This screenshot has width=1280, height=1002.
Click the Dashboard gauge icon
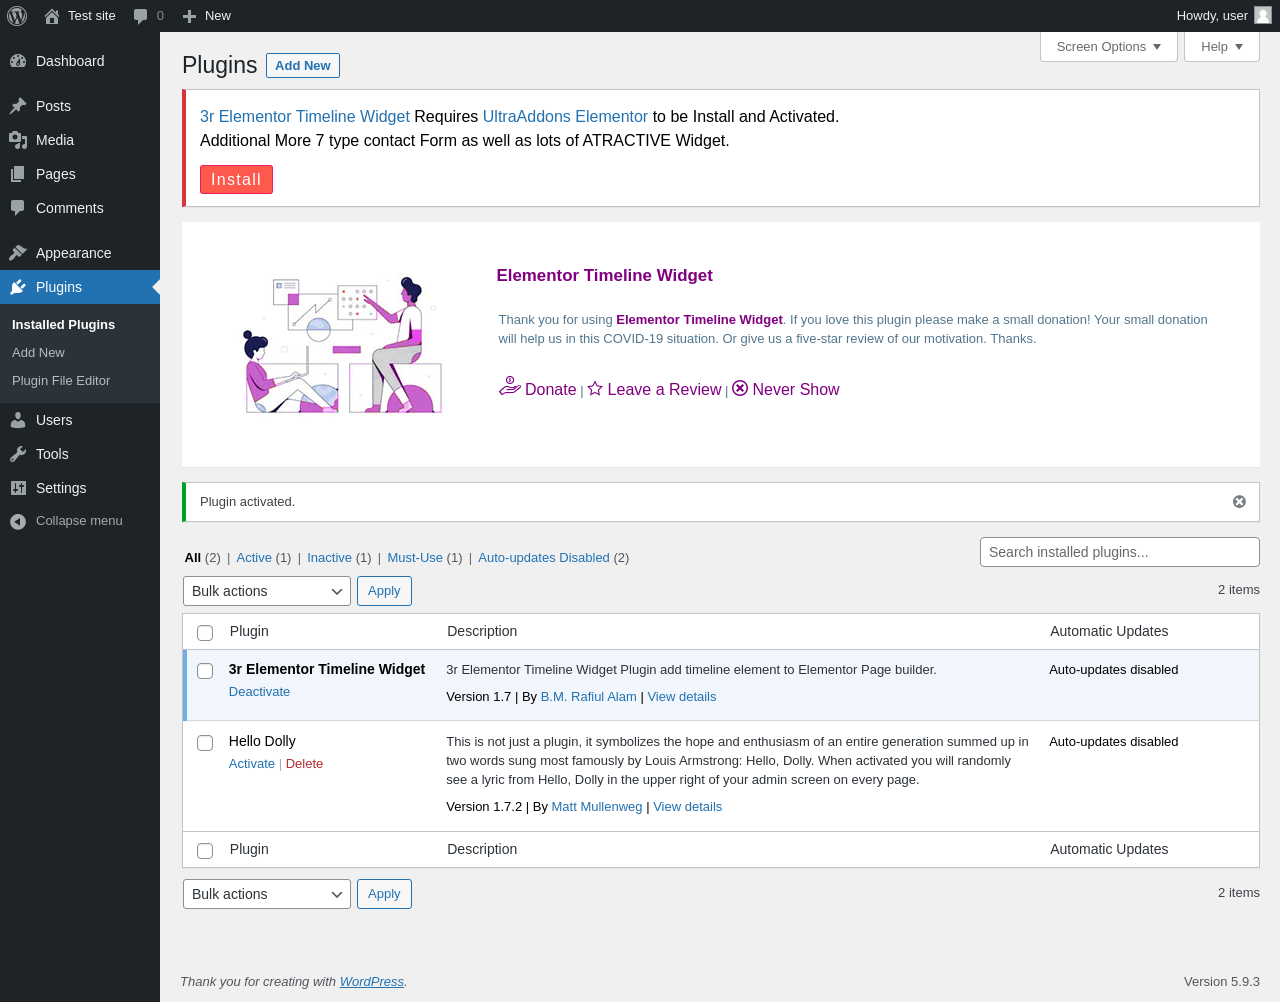(18, 61)
